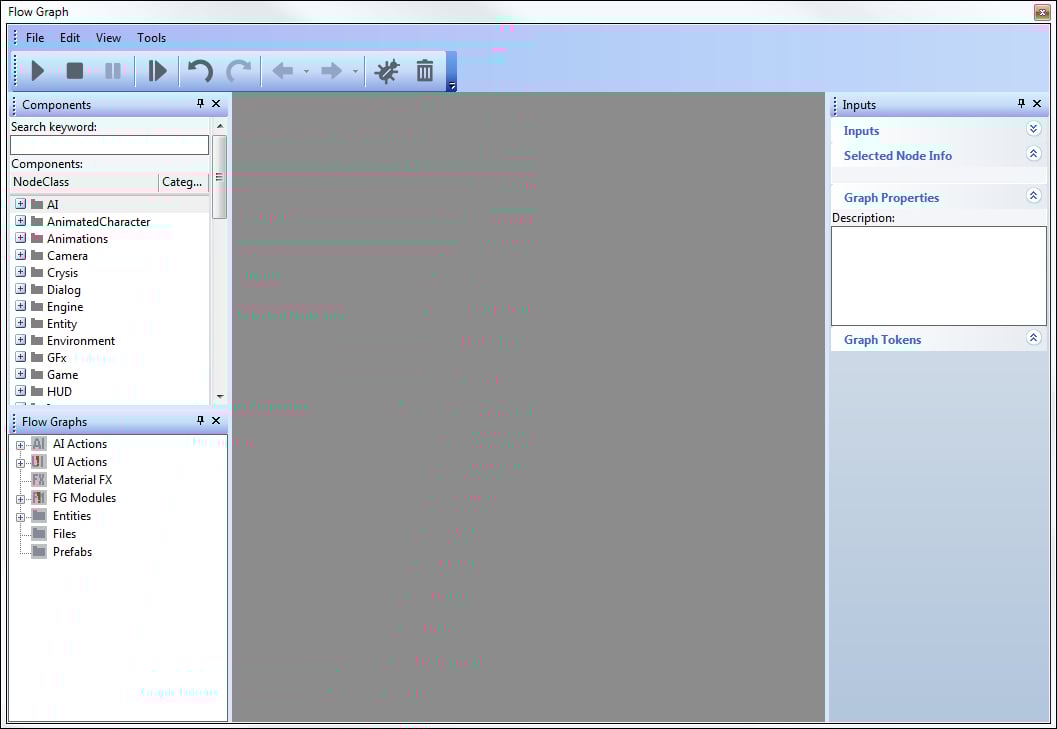Image resolution: width=1057 pixels, height=729 pixels.
Task: Click in the Search keyword field
Action: (109, 145)
